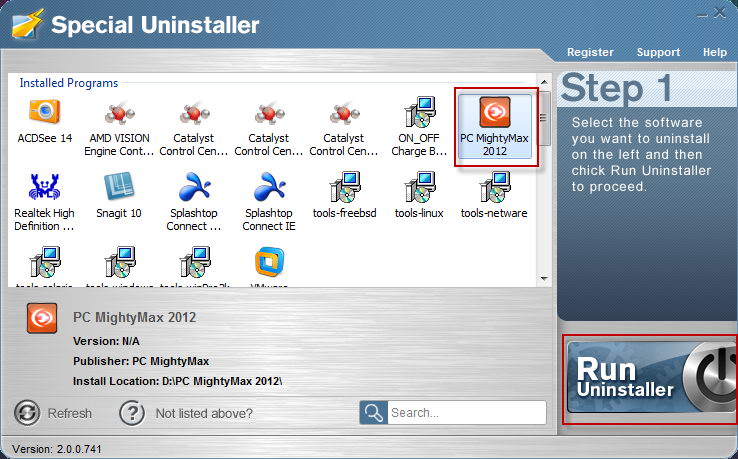This screenshot has width=738, height=459.
Task: Click into the Search input field
Action: point(466,413)
